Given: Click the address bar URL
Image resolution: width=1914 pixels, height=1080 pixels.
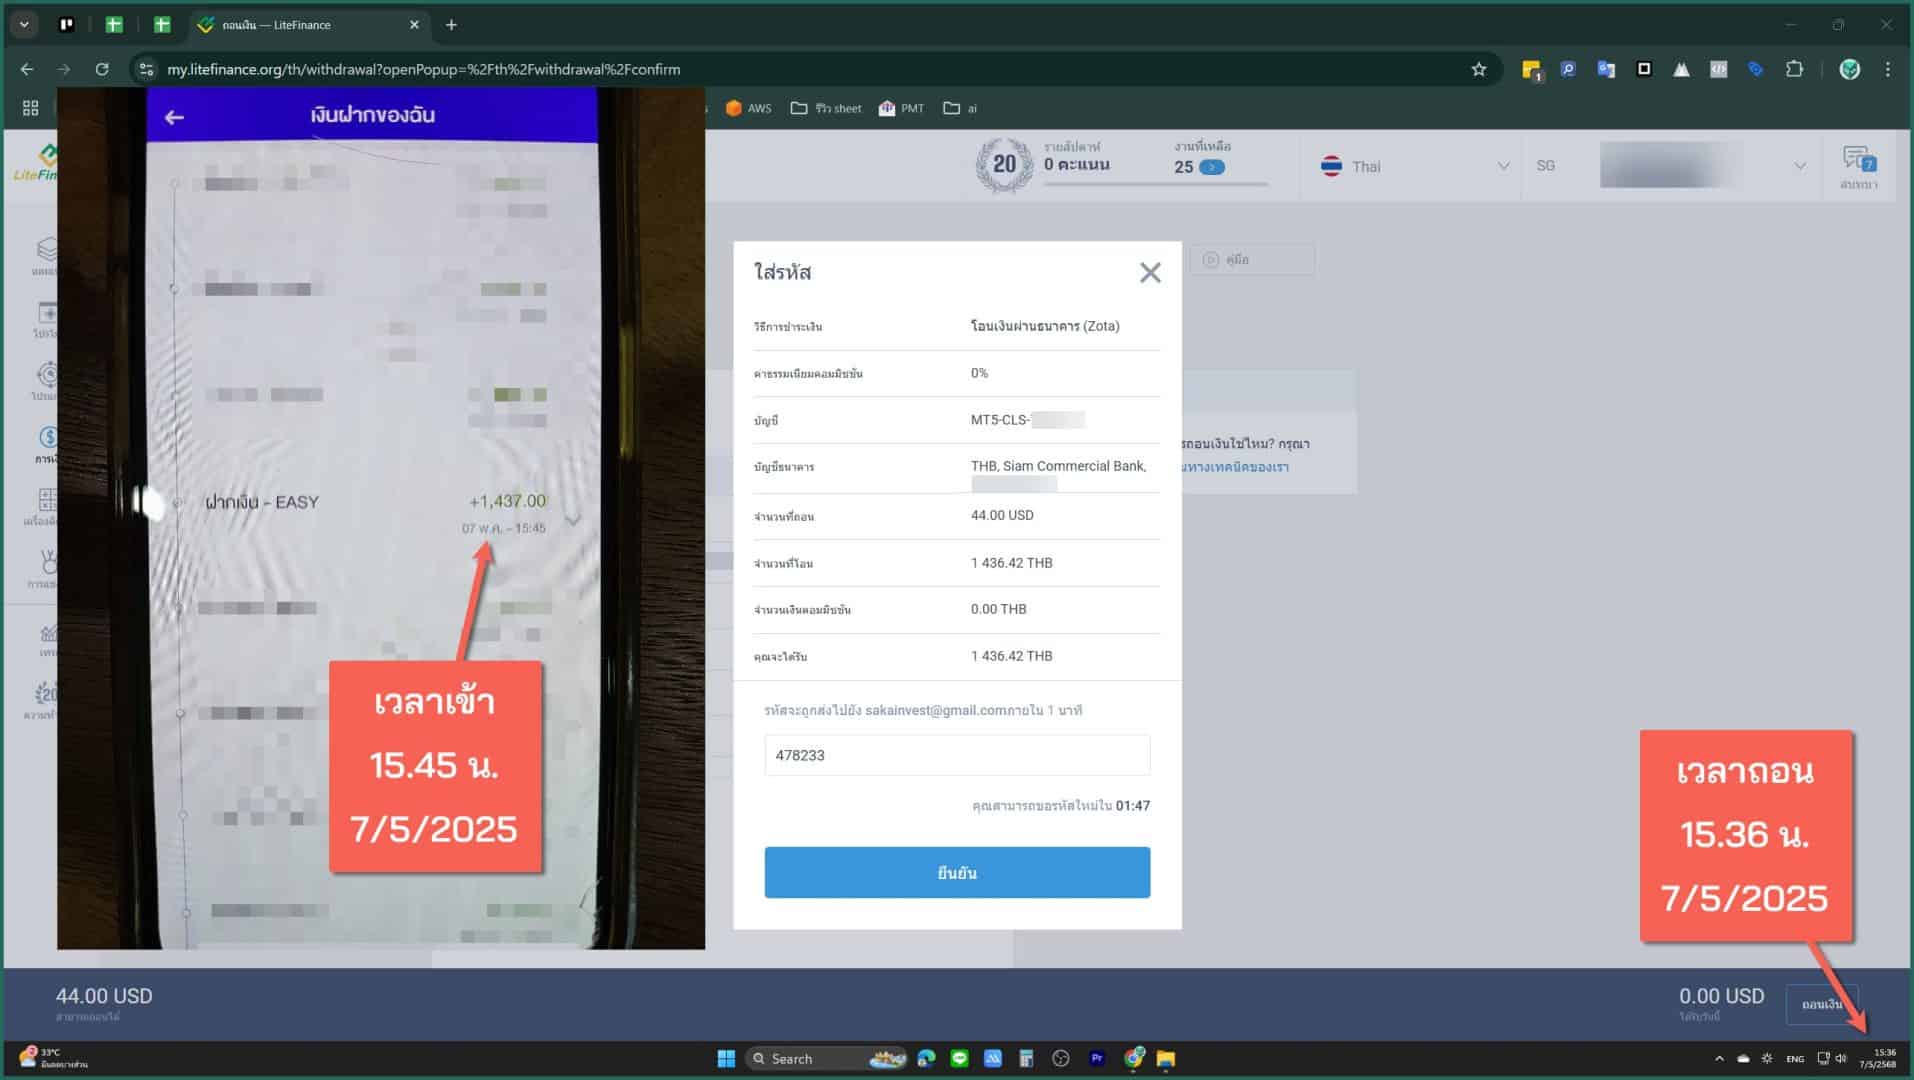Looking at the screenshot, I should point(423,69).
